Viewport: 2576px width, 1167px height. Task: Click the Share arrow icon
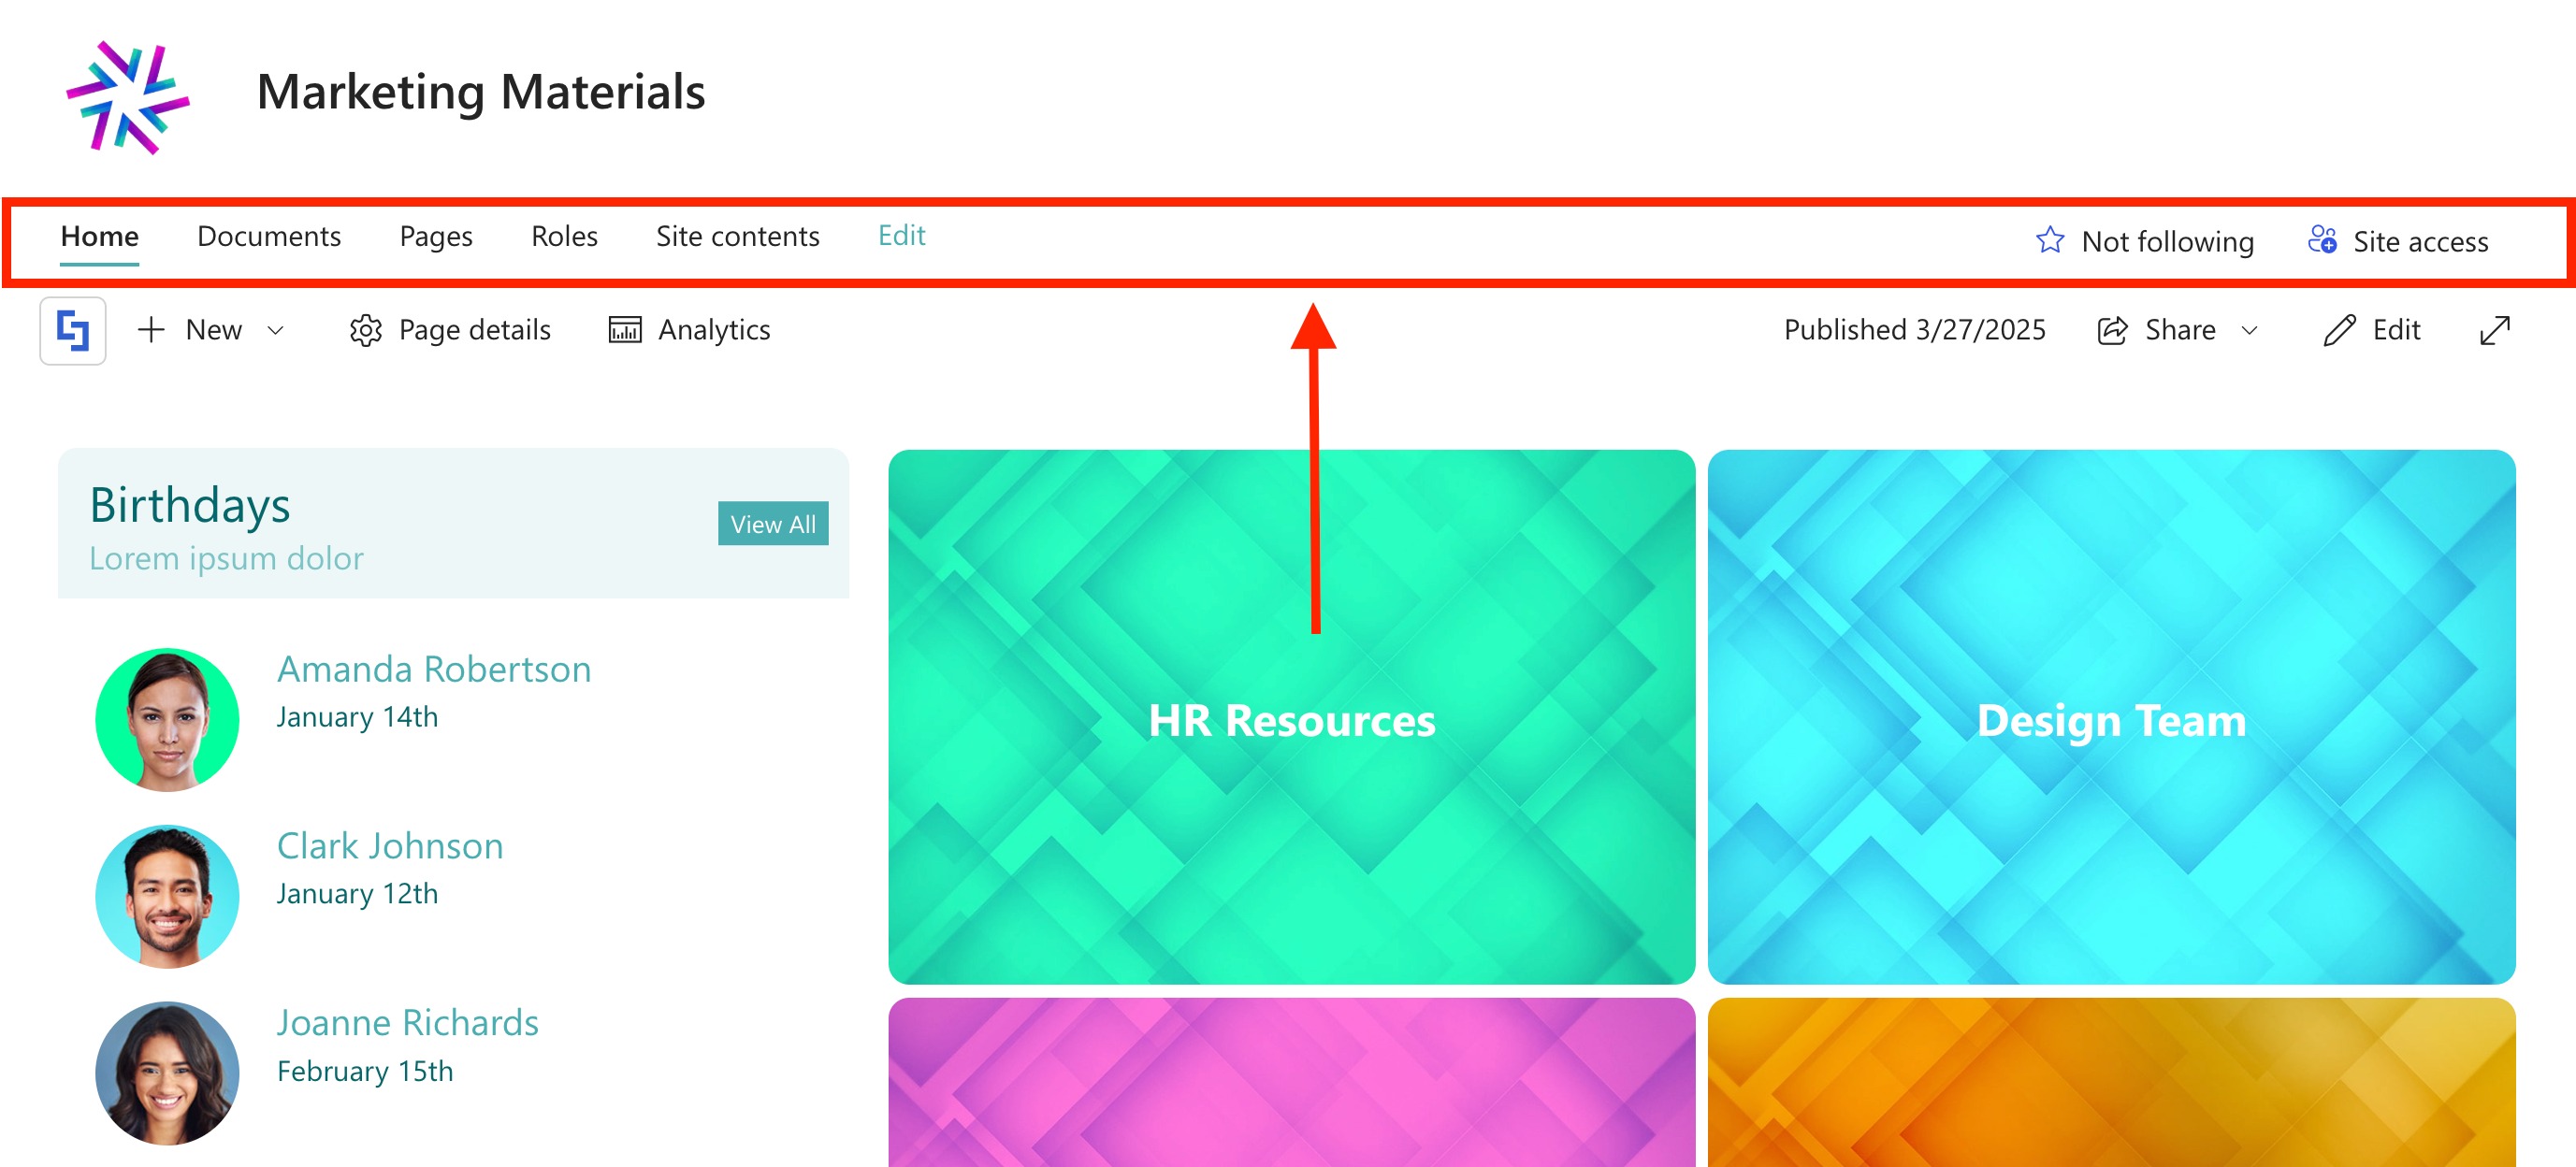(2112, 330)
